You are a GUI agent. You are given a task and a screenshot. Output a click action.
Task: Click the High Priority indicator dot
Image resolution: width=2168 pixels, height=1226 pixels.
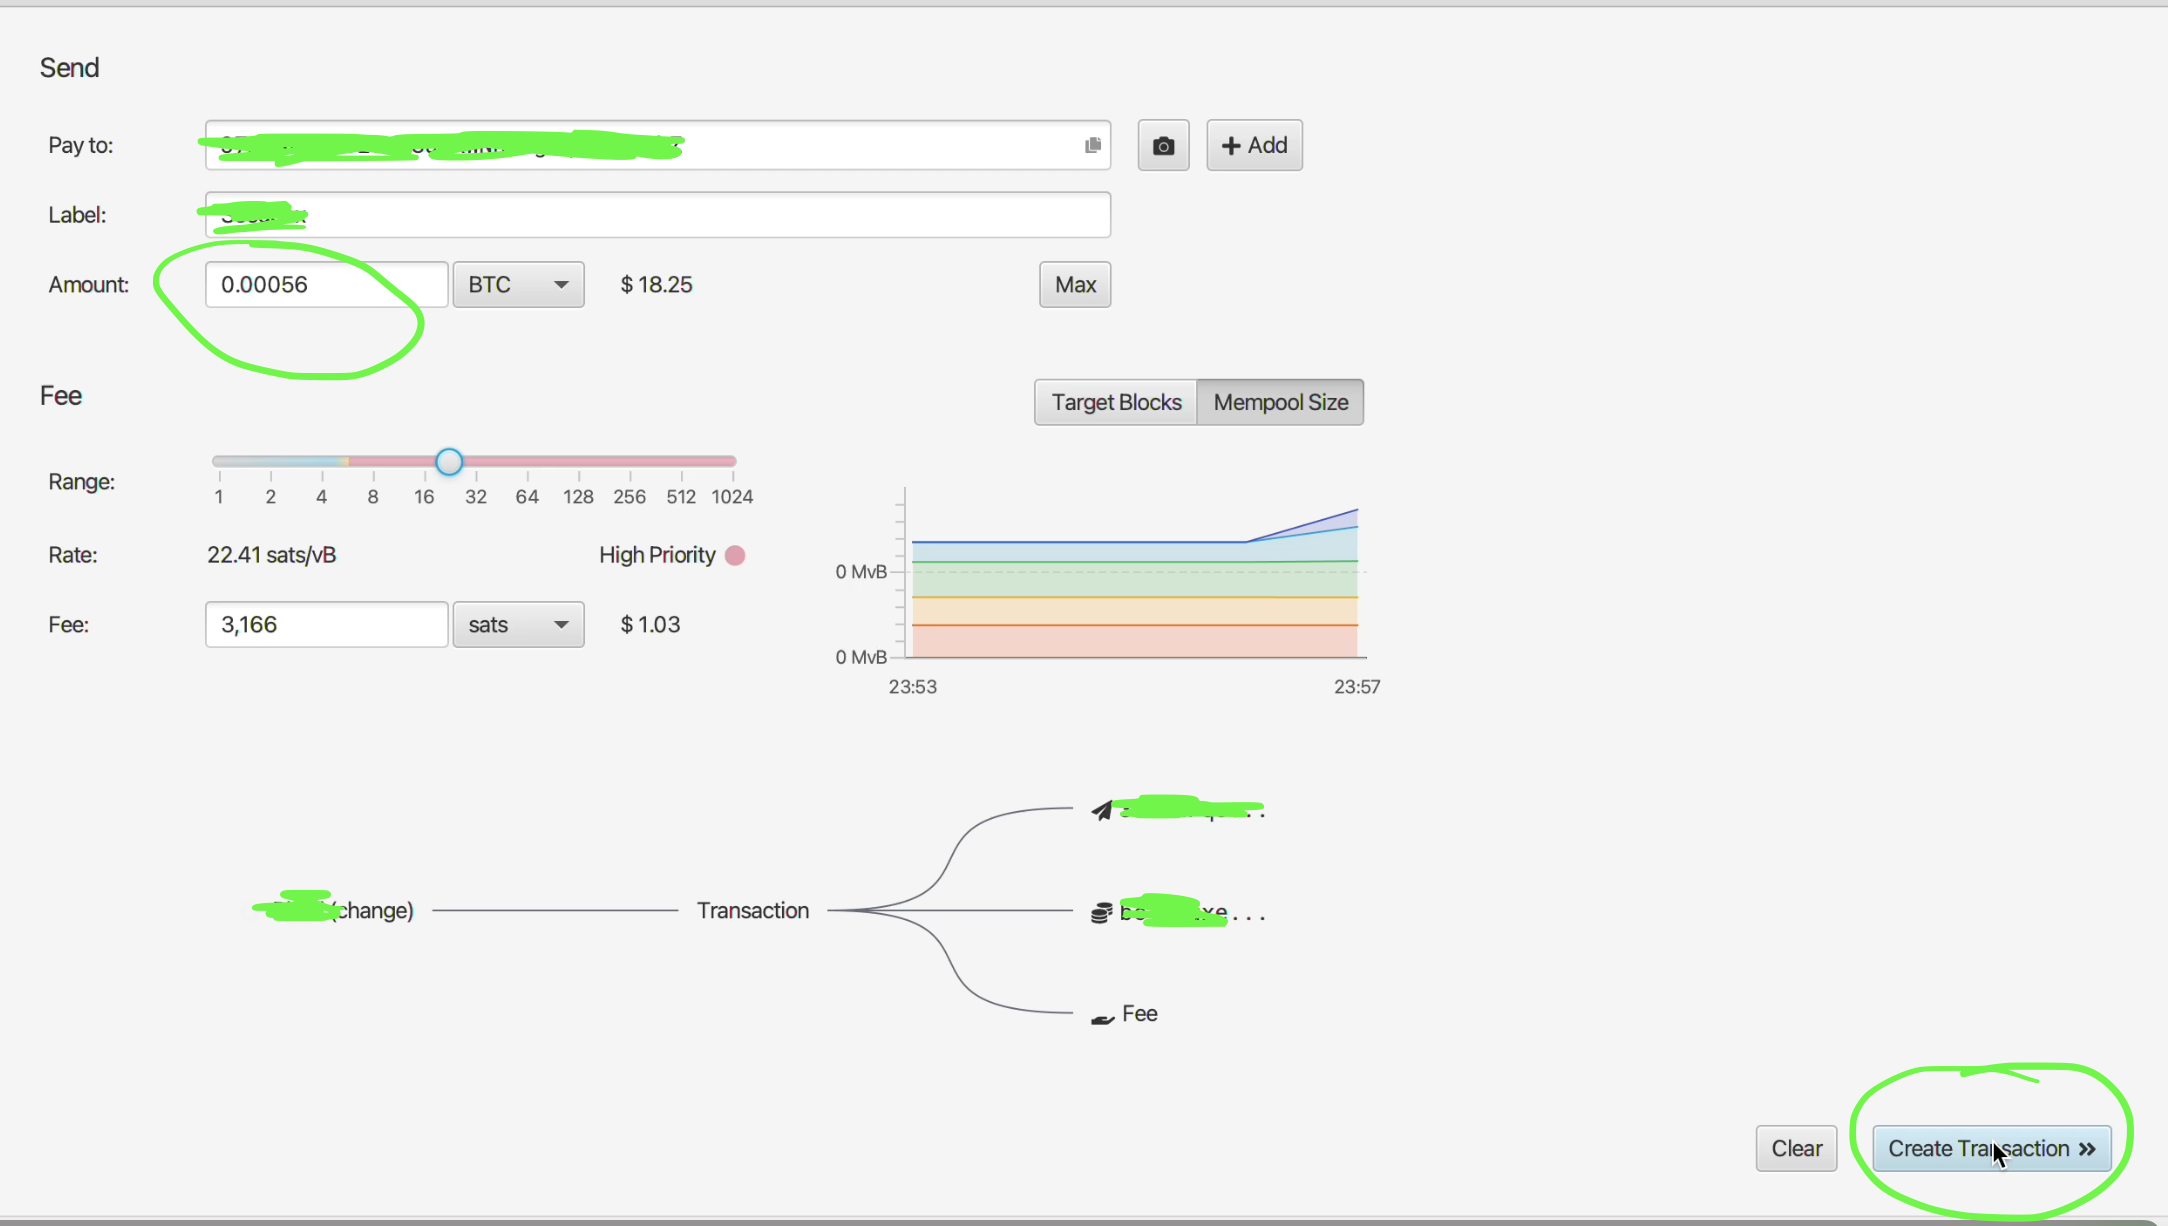pos(736,555)
